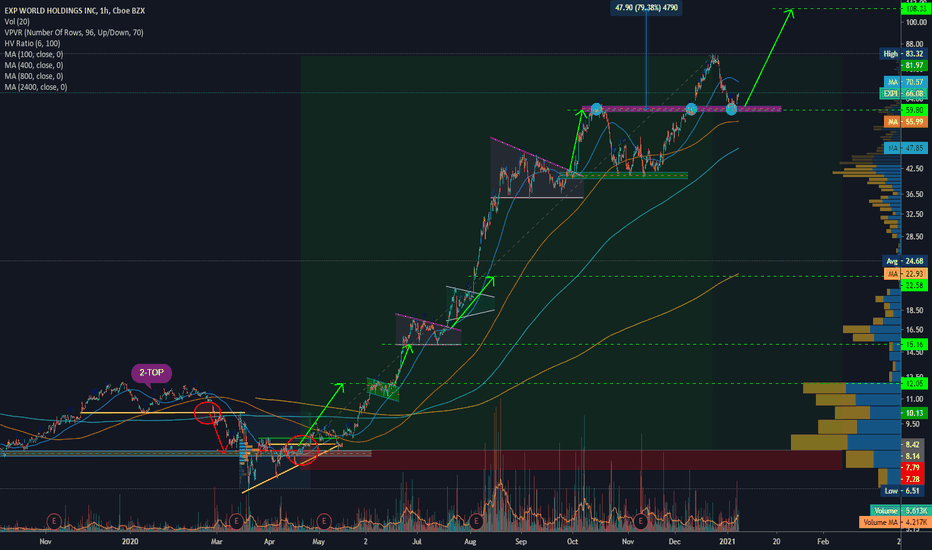
Task: Click the EXPI 66.08 last price label
Action: click(x=903, y=93)
